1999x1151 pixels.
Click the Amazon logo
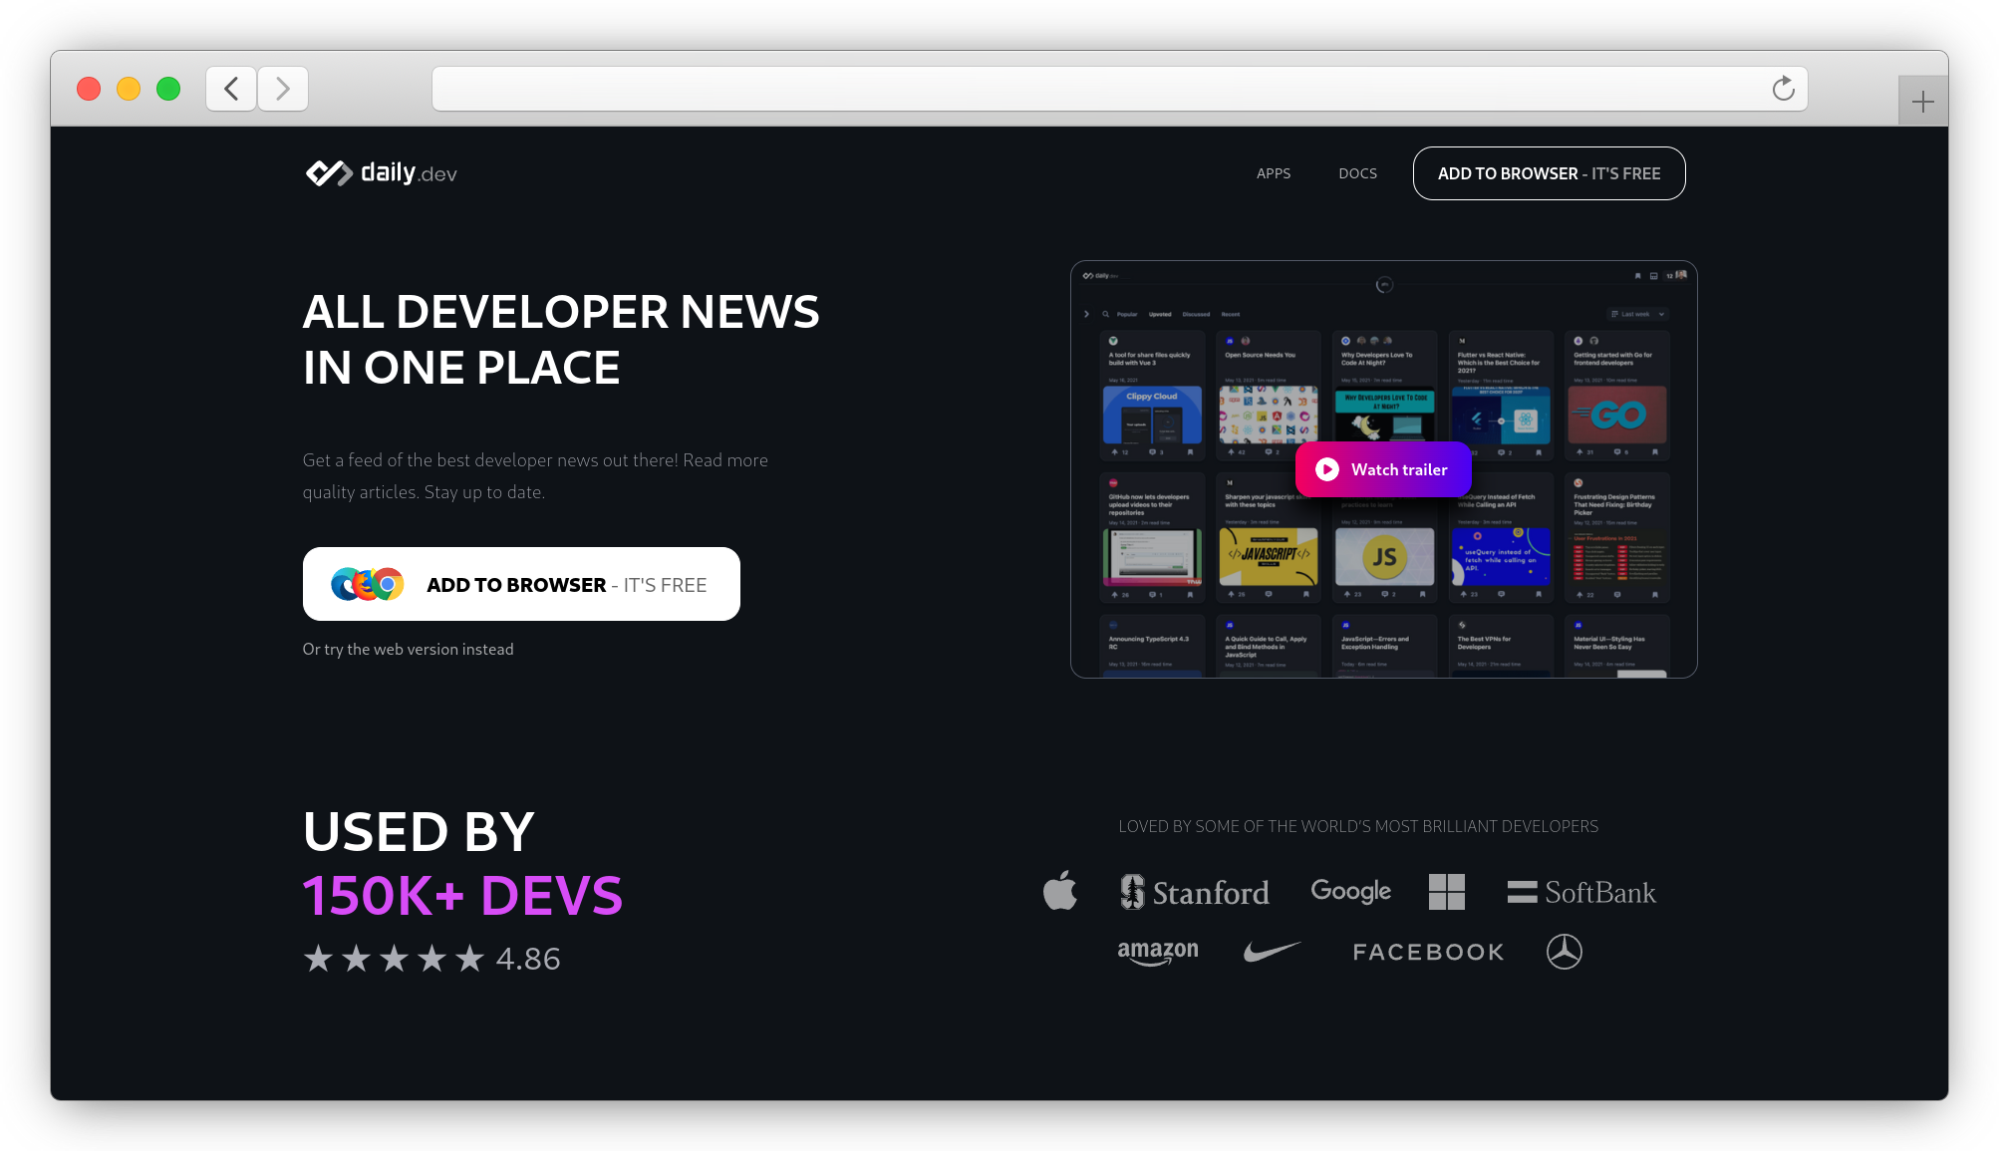1158,952
